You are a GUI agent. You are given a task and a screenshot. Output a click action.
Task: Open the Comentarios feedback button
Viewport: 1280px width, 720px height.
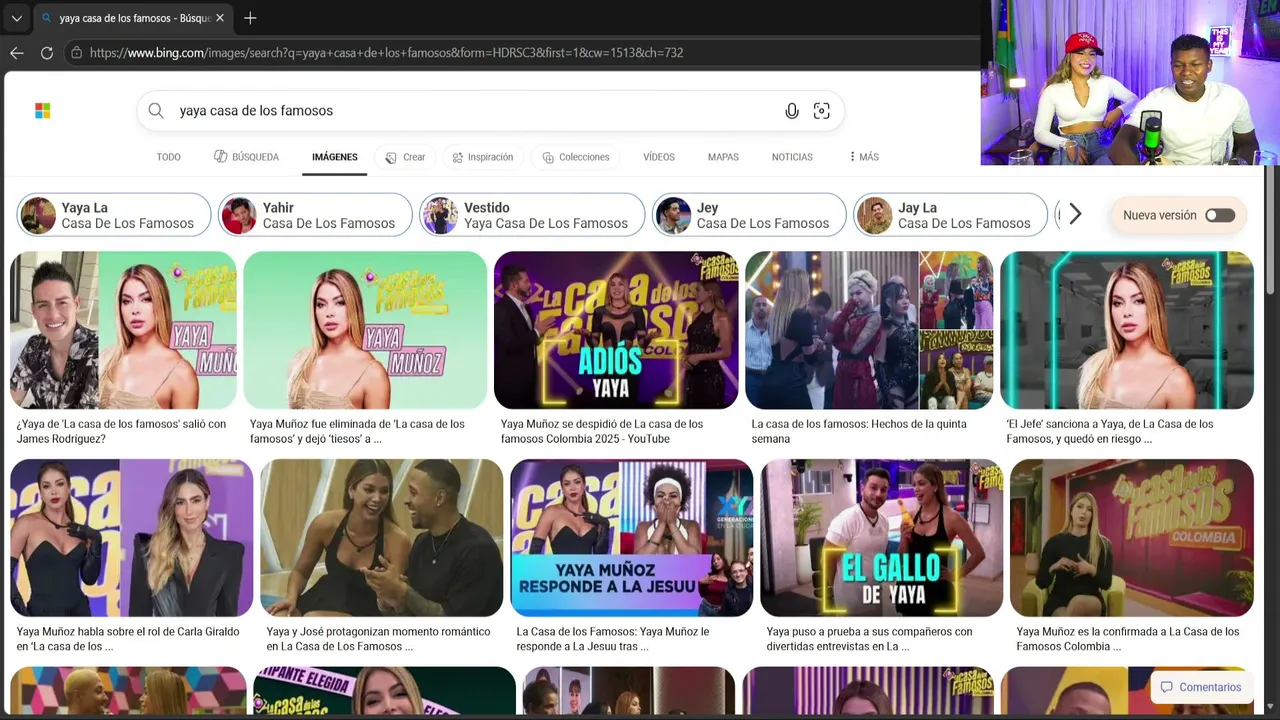1200,687
